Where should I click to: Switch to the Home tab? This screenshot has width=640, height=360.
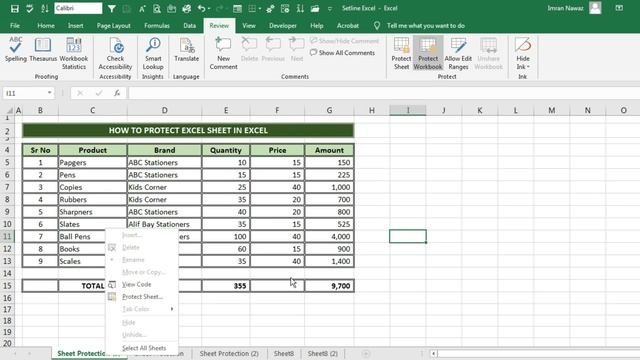click(x=46, y=26)
